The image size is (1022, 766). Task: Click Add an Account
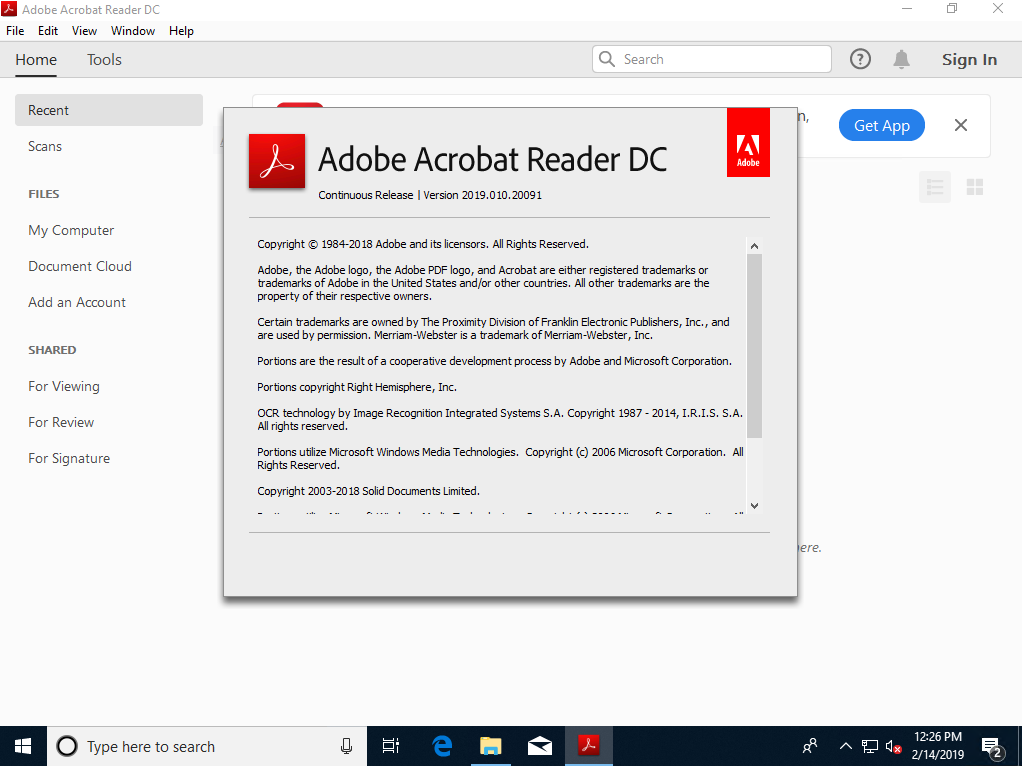[x=77, y=302]
